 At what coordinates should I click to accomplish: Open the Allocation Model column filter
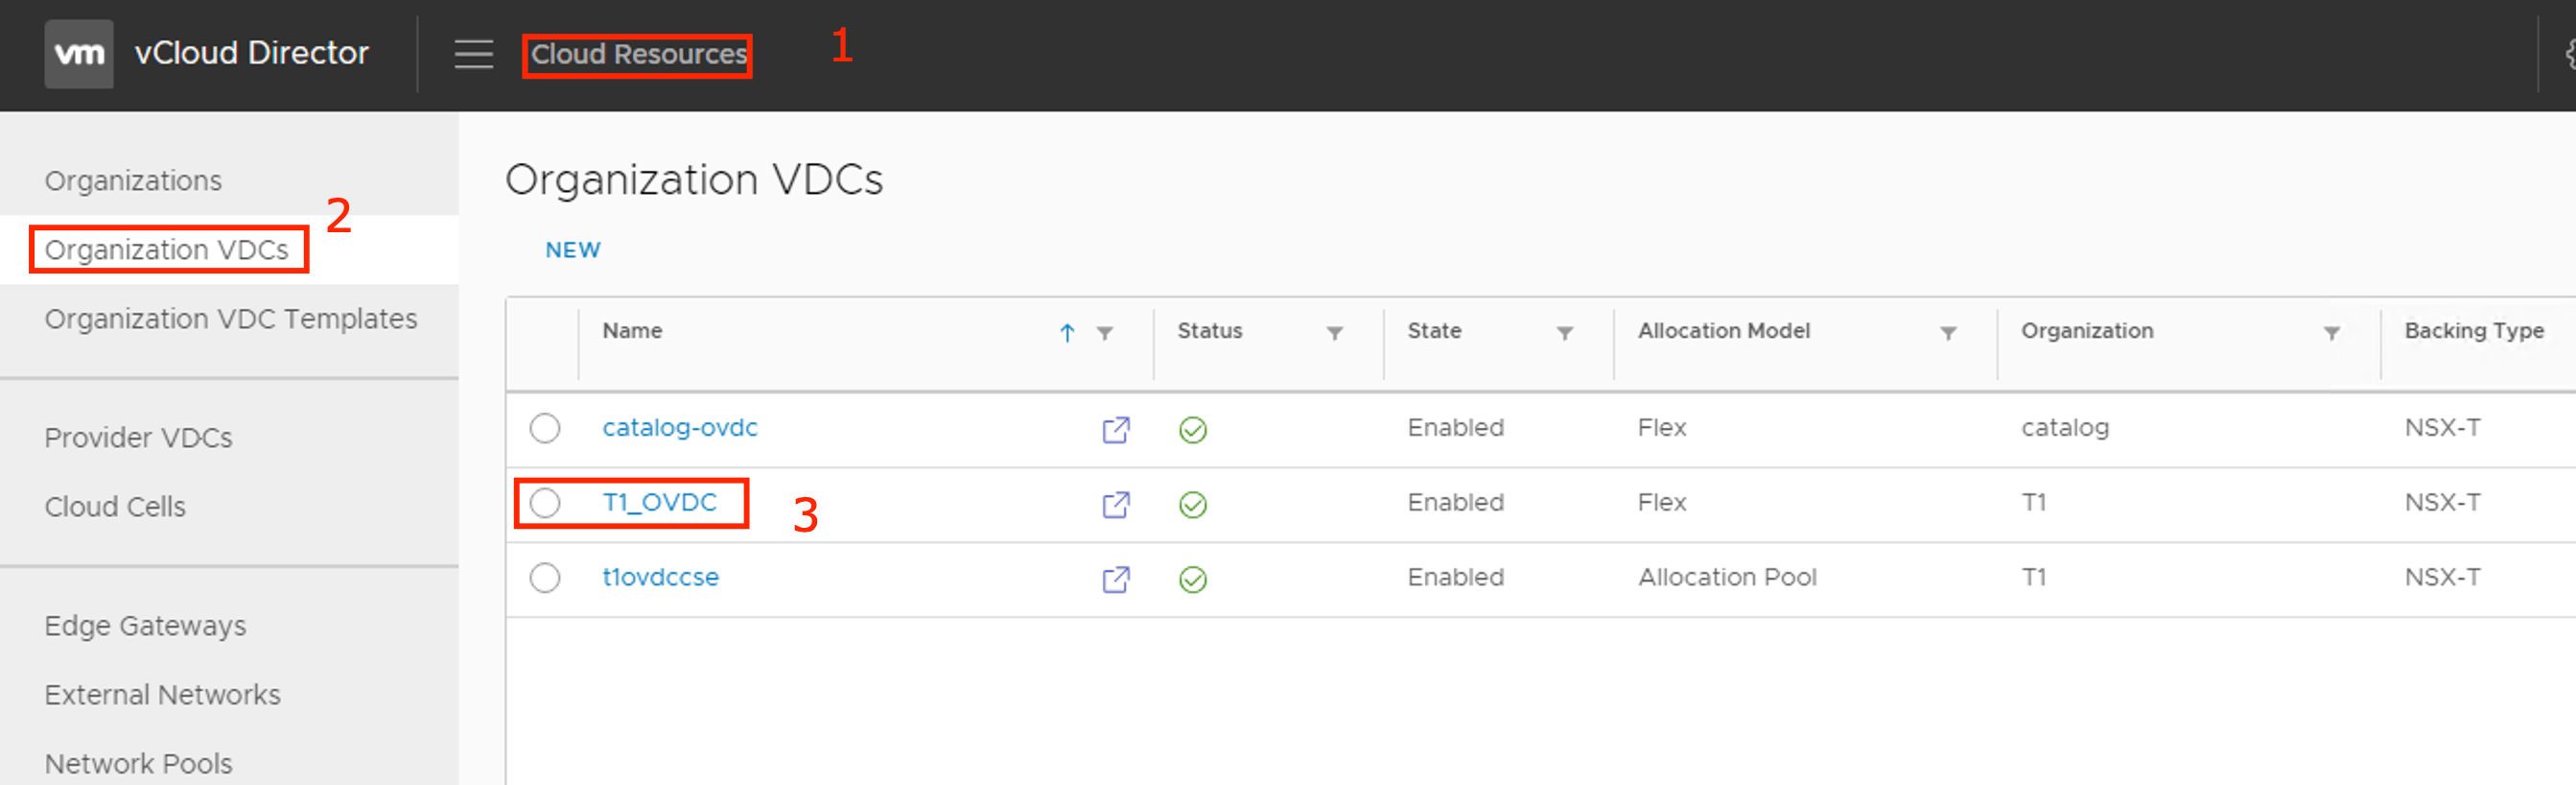pos(1948,333)
